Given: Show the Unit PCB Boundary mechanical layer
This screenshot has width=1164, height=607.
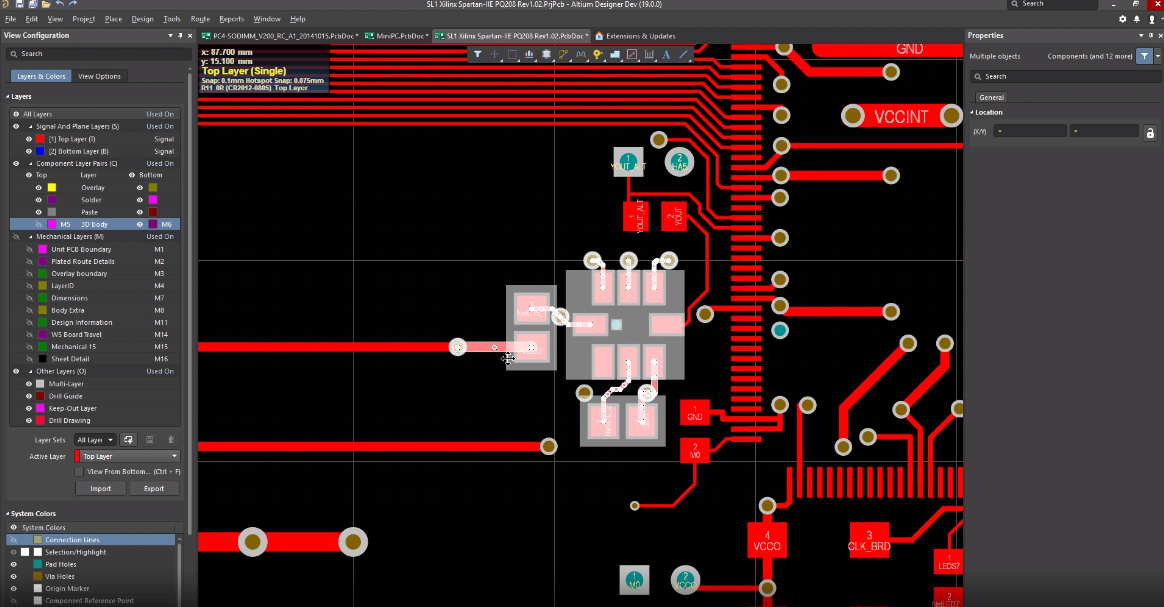Looking at the screenshot, I should point(29,249).
